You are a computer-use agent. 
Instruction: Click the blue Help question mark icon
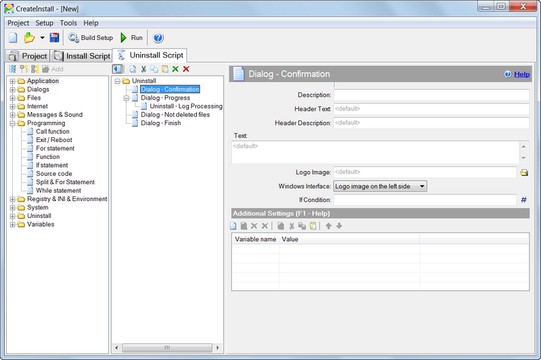point(158,38)
